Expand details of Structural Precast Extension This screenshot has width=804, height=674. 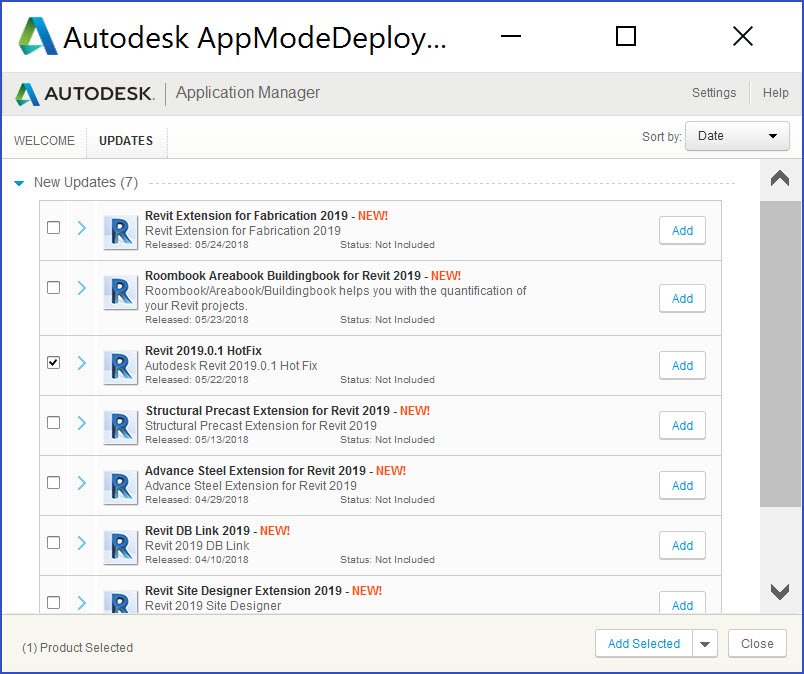[82, 423]
